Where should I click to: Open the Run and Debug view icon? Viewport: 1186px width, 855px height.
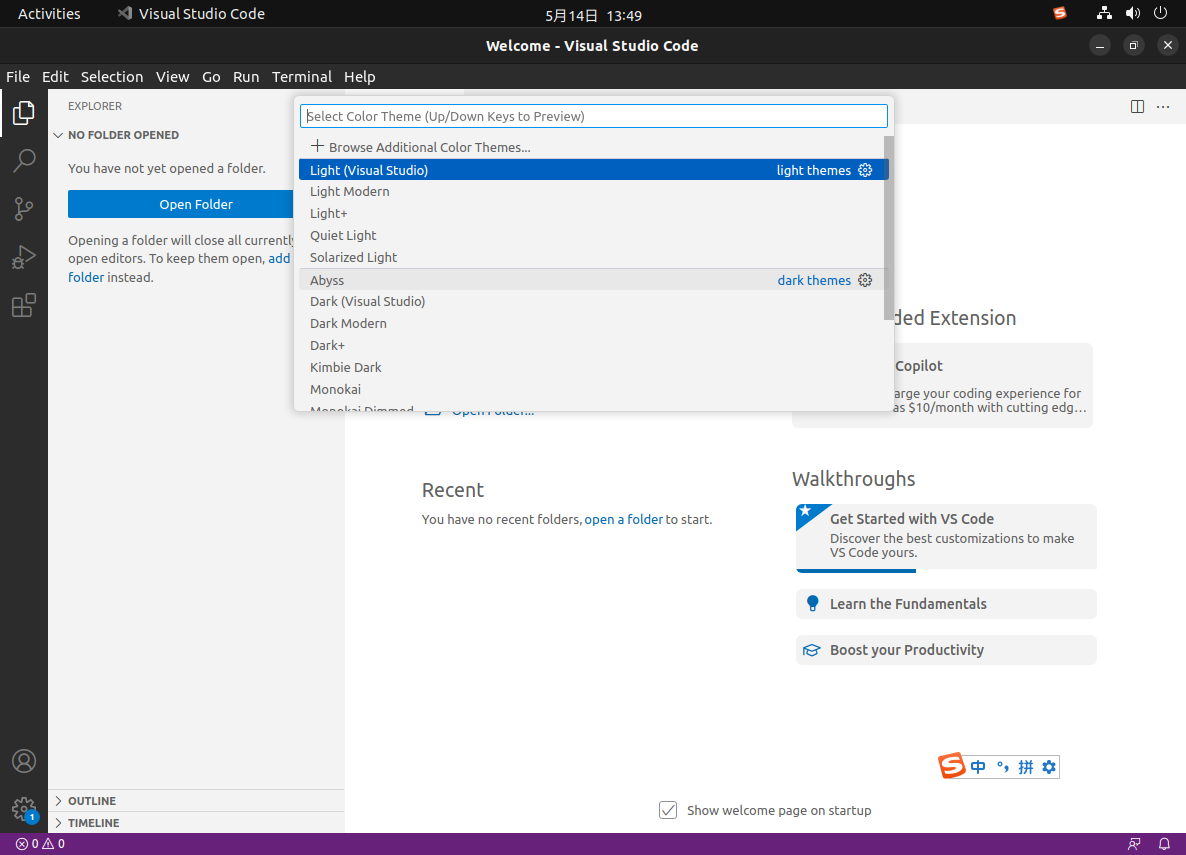click(23, 257)
